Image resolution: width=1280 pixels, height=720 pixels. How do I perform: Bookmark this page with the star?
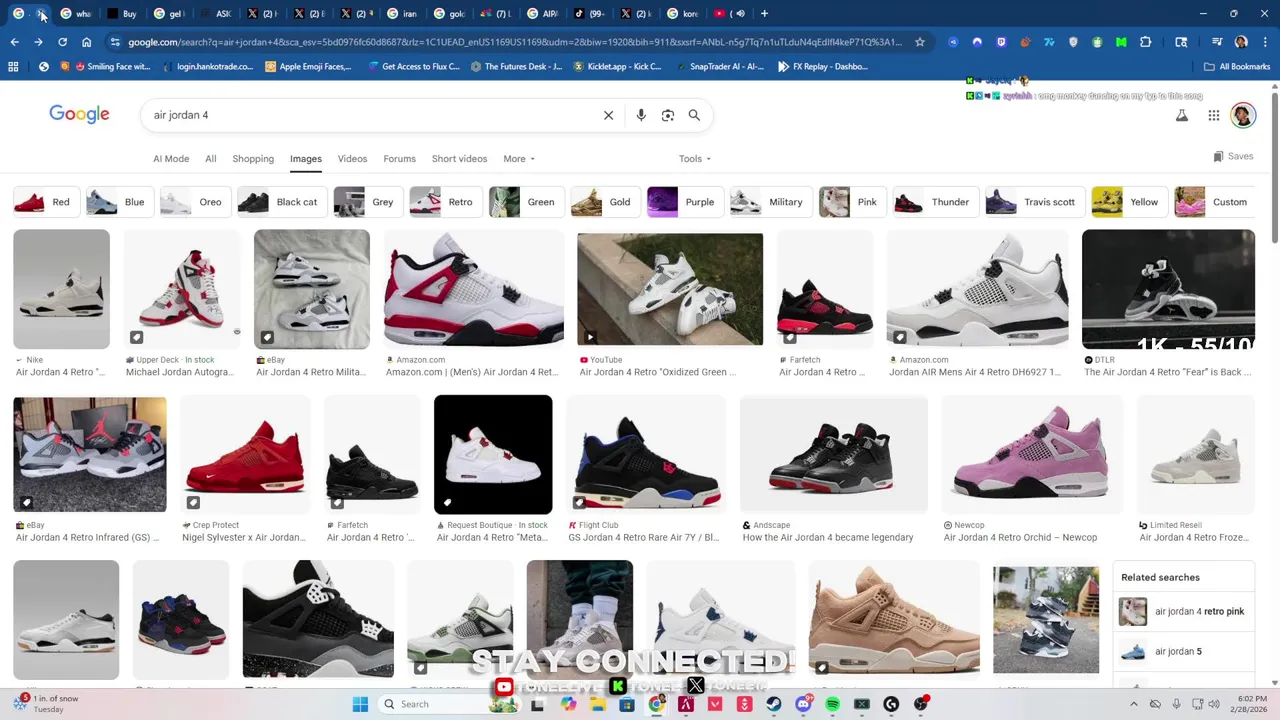(920, 42)
